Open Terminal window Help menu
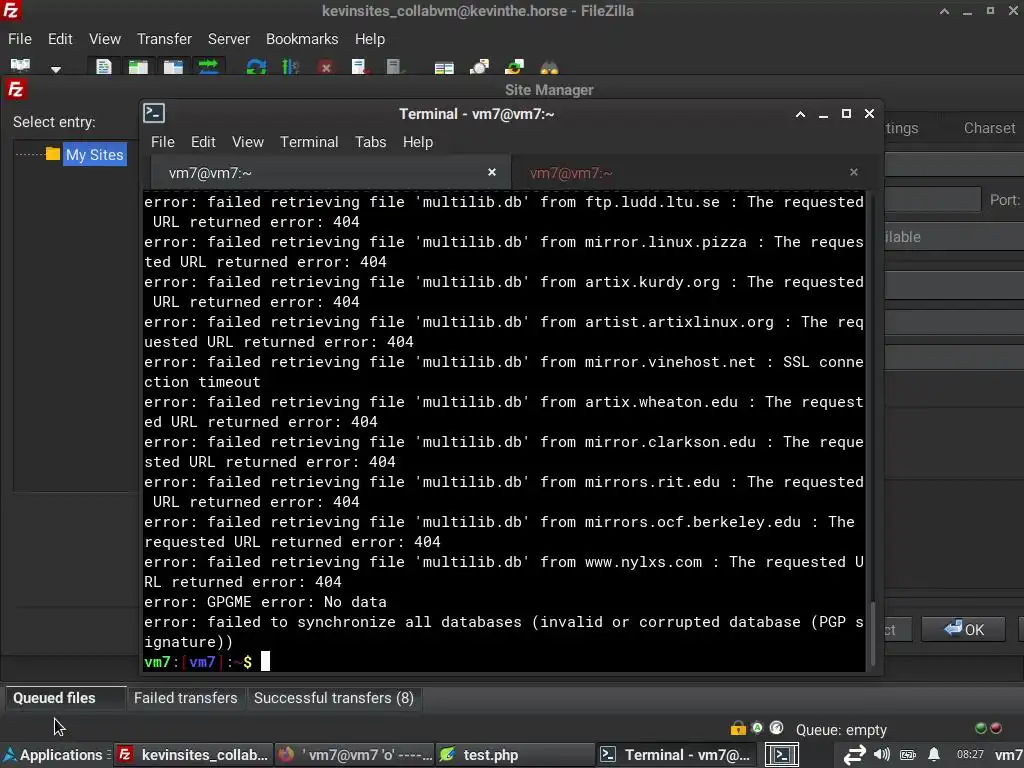This screenshot has width=1024, height=768. 417,142
